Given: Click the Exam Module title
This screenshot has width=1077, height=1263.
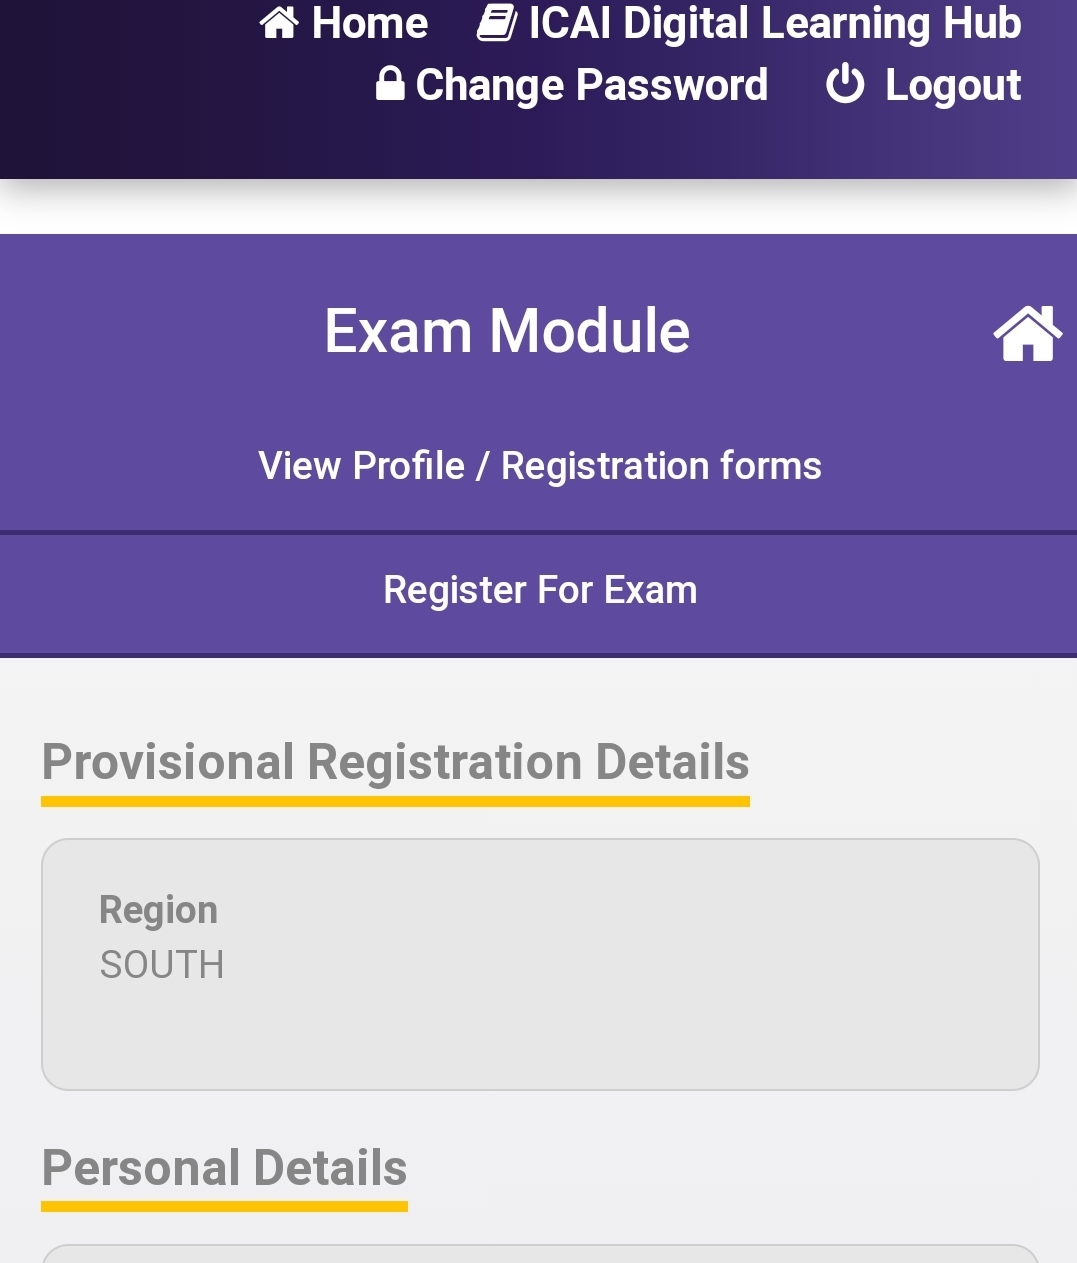Looking at the screenshot, I should [507, 331].
